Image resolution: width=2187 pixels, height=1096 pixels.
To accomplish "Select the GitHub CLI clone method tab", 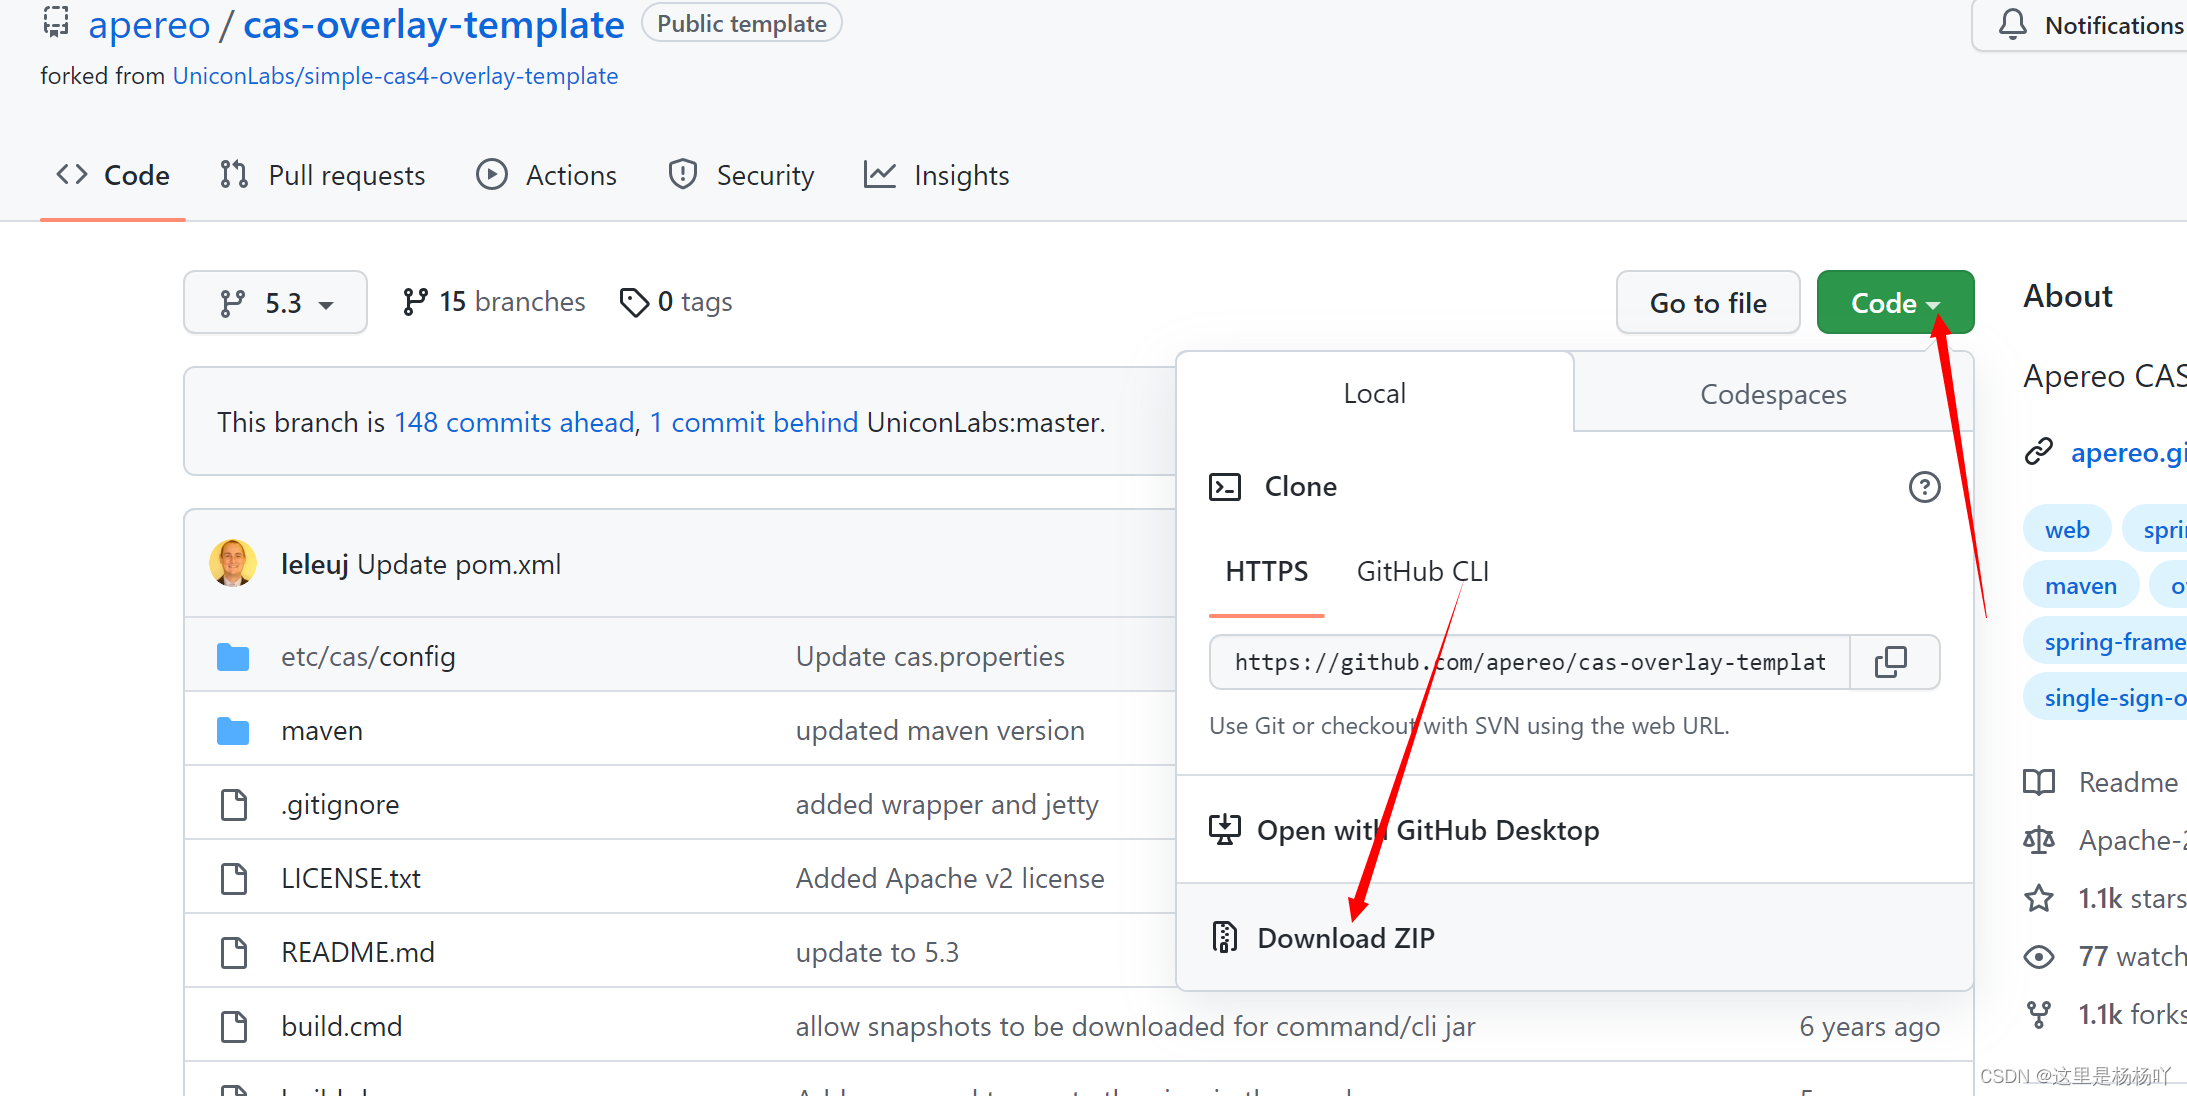I will coord(1422,571).
